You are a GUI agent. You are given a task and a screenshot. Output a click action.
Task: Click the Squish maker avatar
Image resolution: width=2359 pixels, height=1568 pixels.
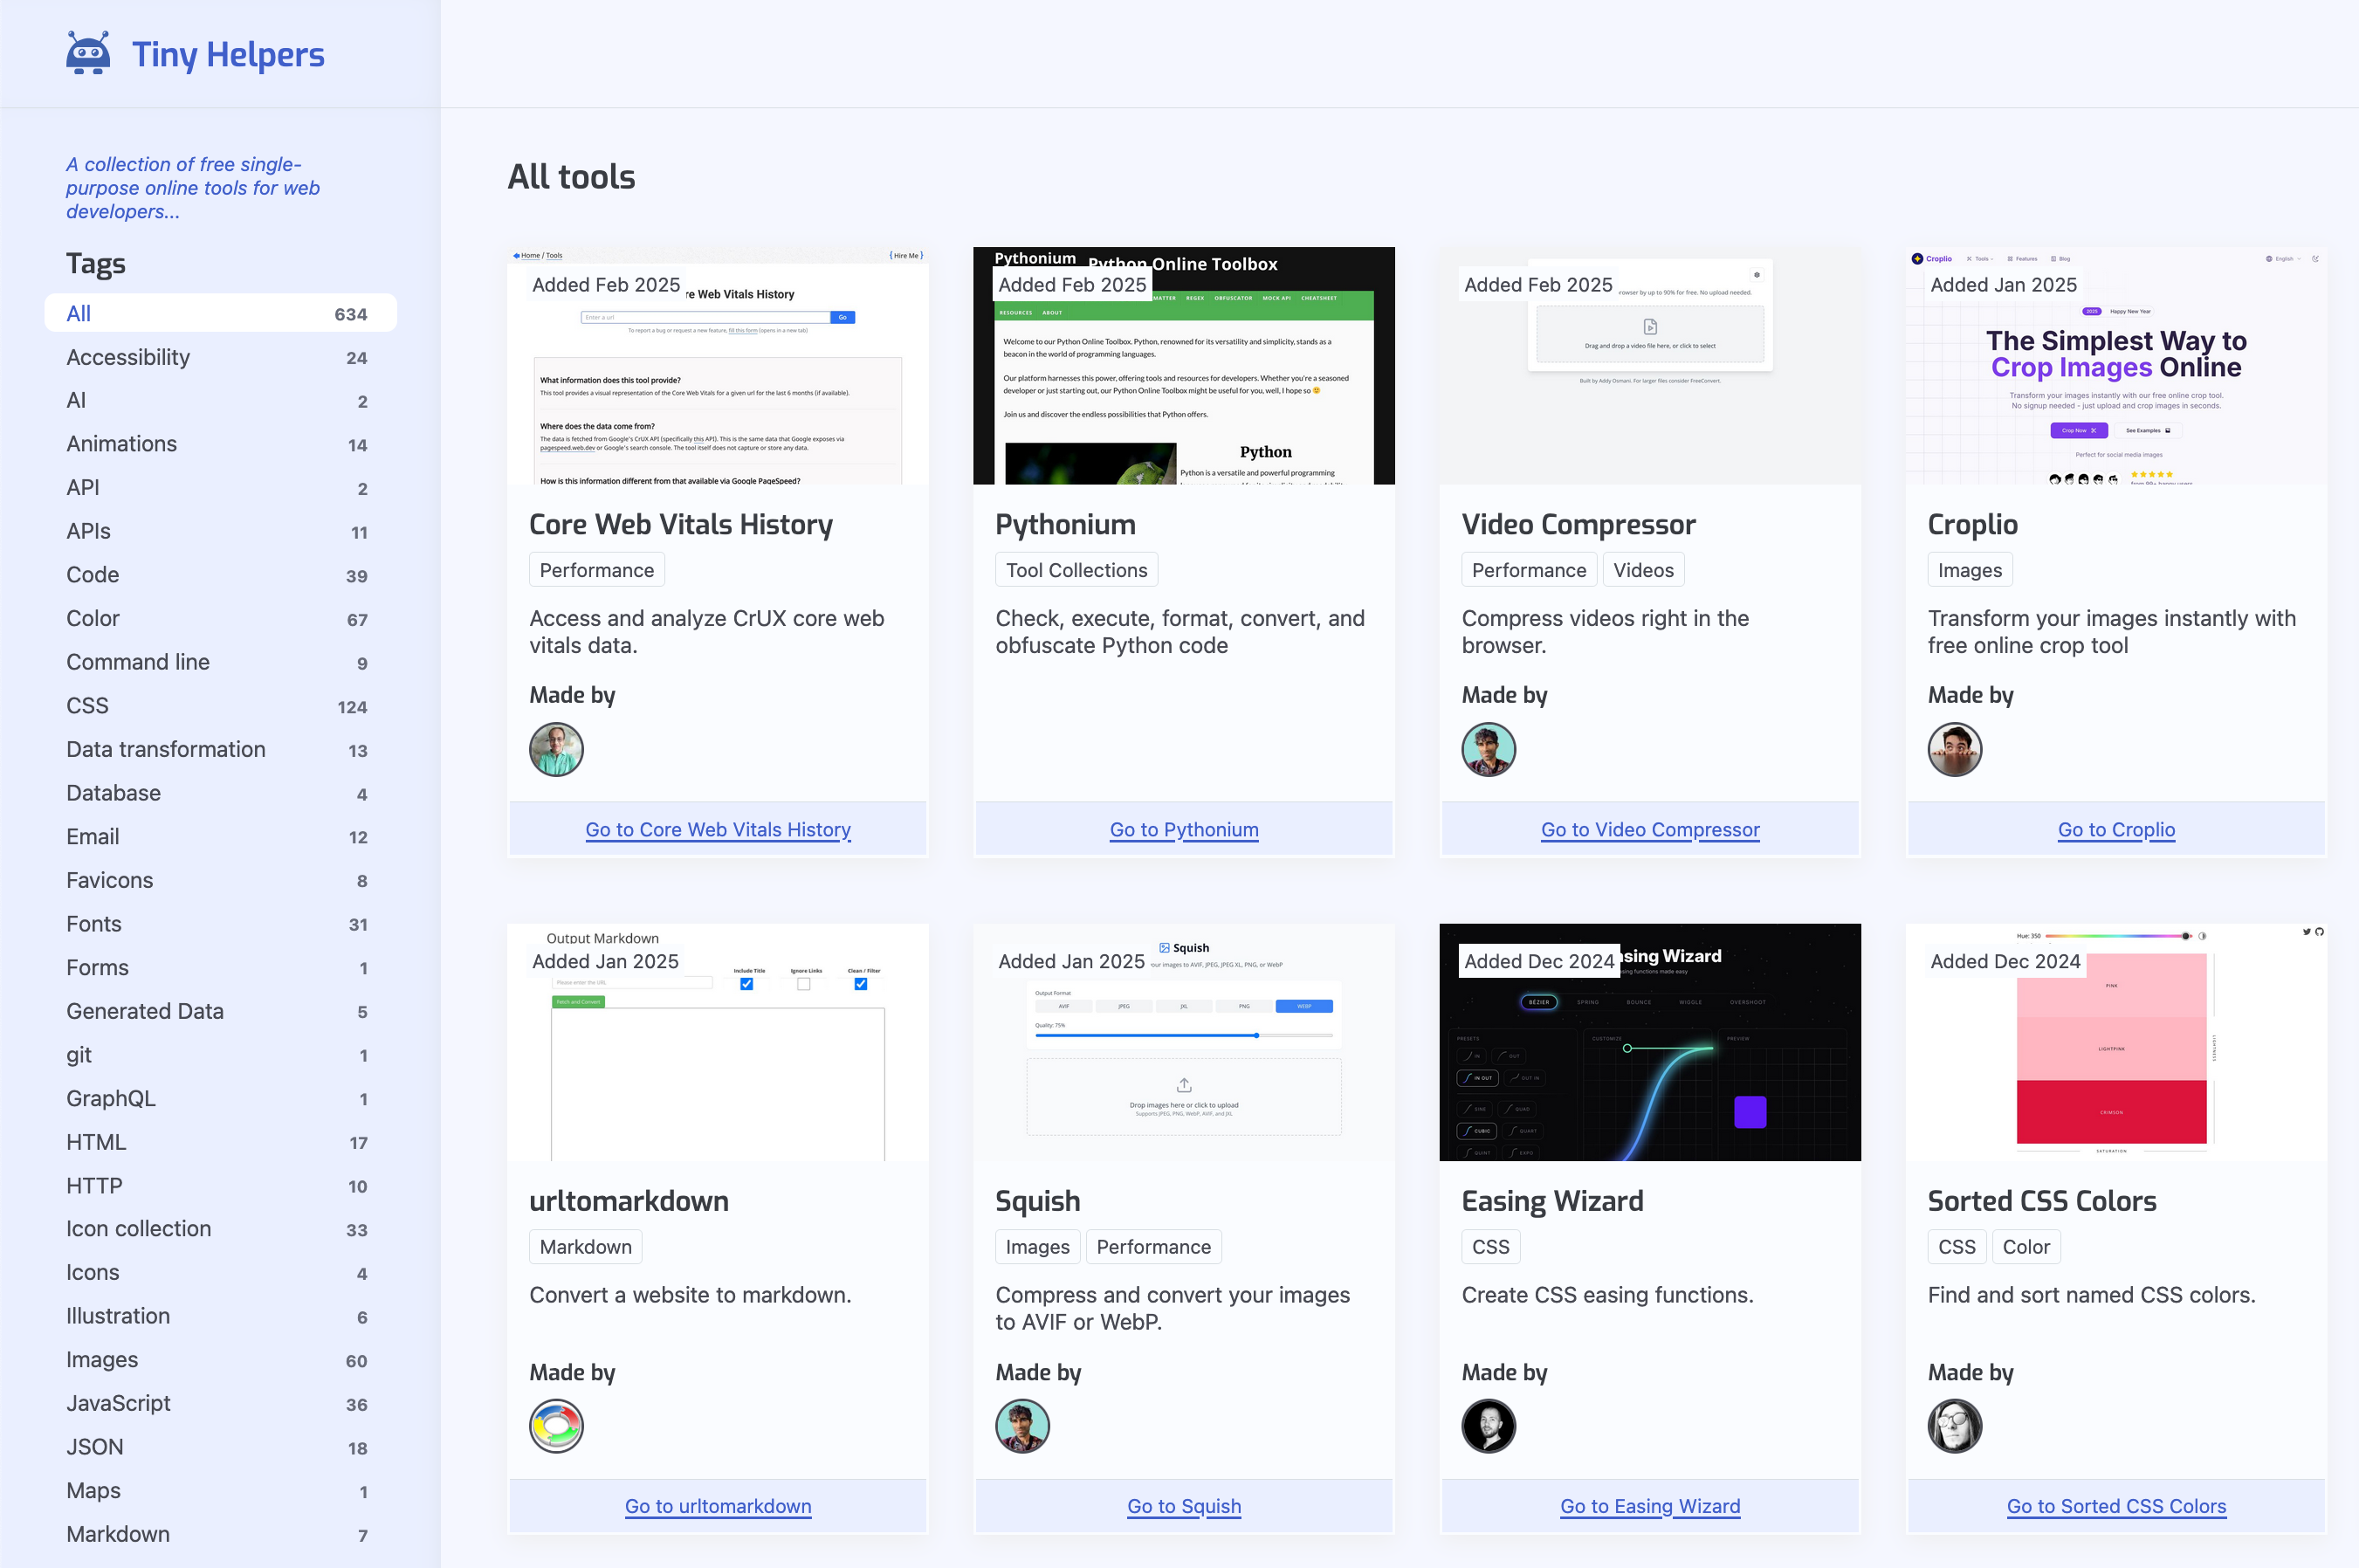click(1022, 1426)
